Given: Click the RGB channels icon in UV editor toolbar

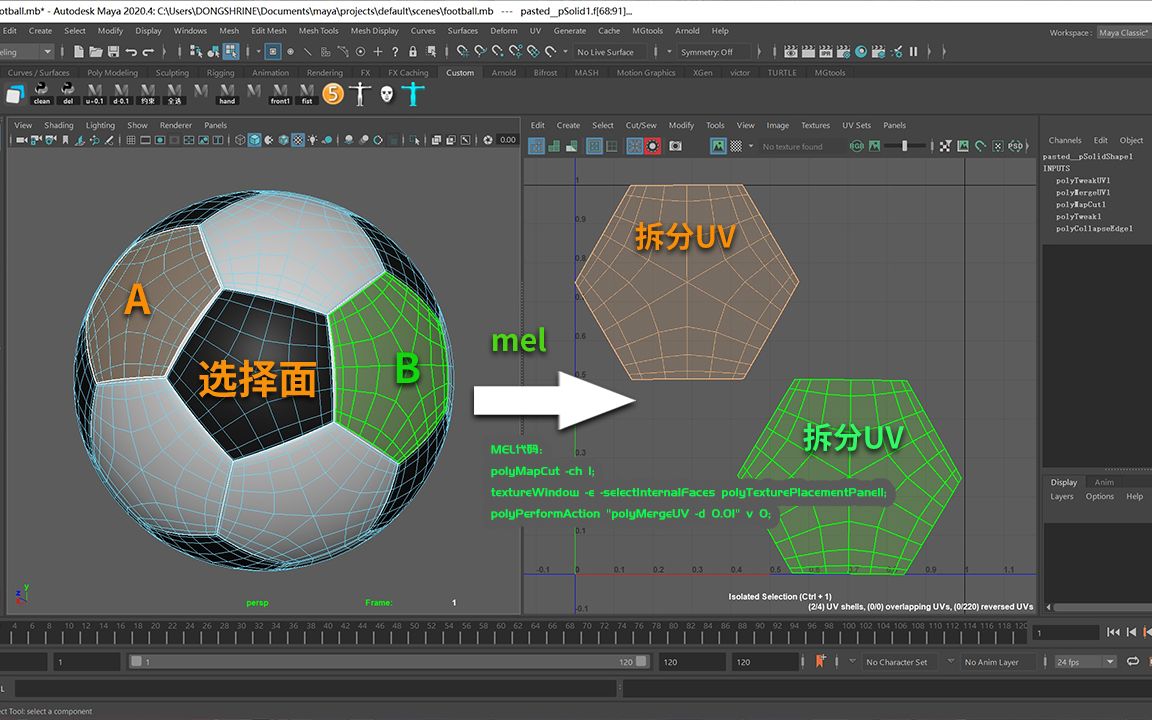Looking at the screenshot, I should (855, 146).
